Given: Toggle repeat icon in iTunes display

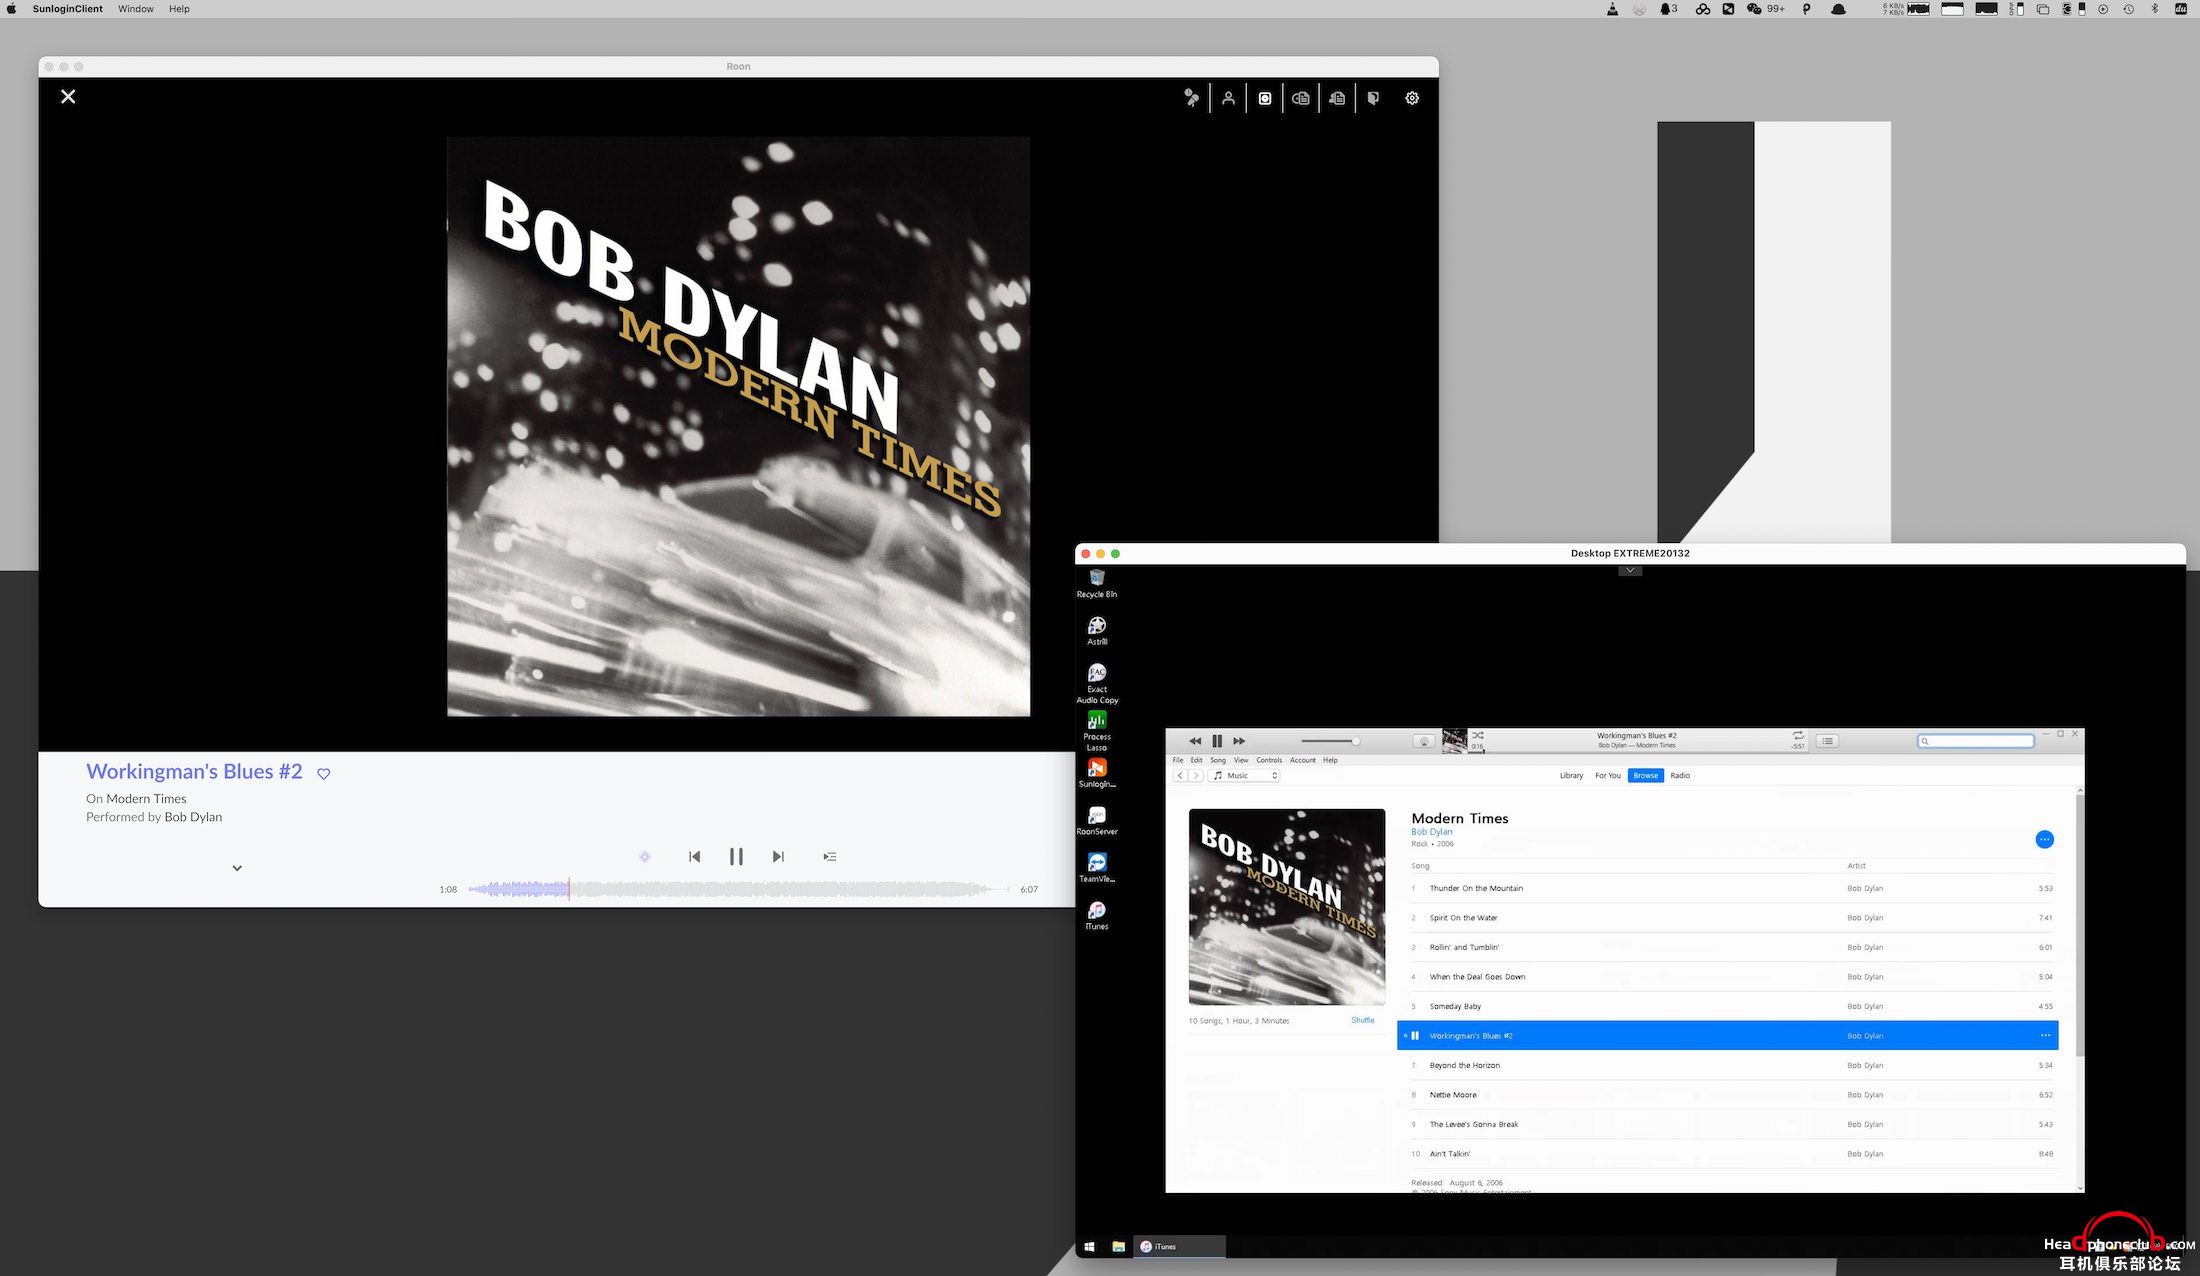Looking at the screenshot, I should pos(1798,735).
